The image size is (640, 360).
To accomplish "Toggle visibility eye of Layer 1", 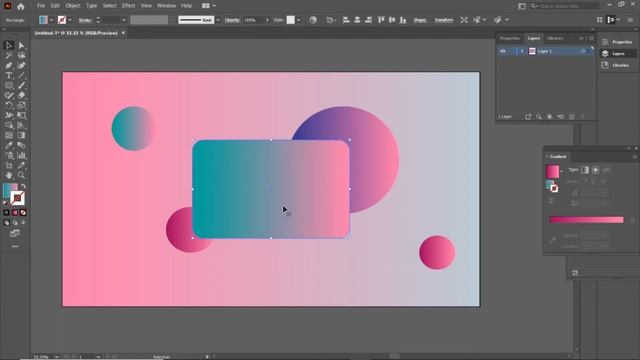I will pos(503,51).
